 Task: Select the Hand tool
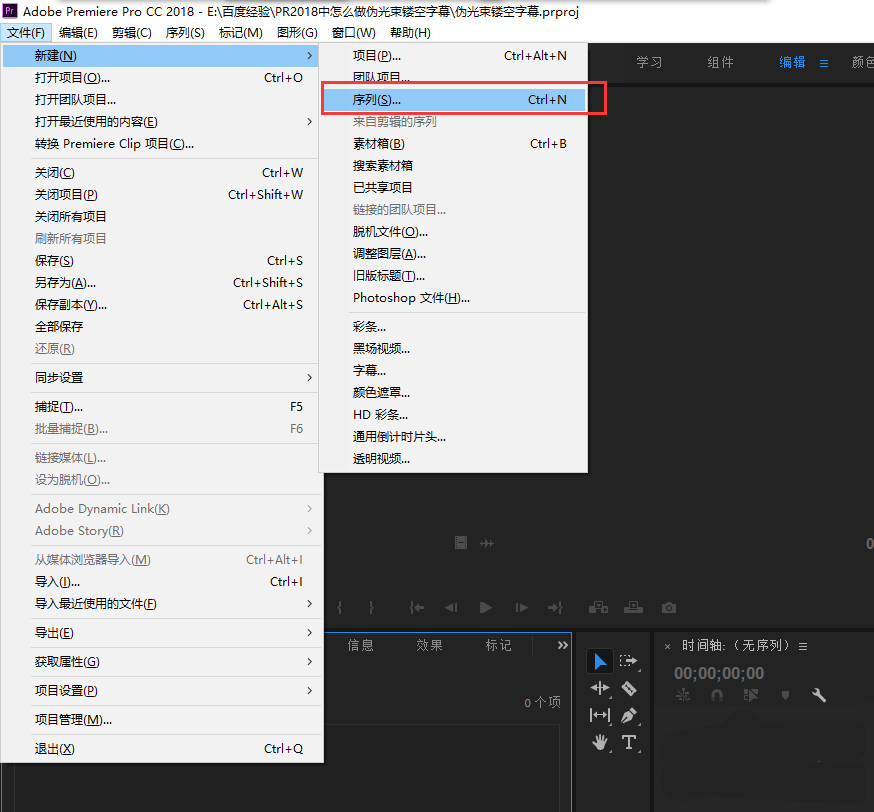pos(600,742)
